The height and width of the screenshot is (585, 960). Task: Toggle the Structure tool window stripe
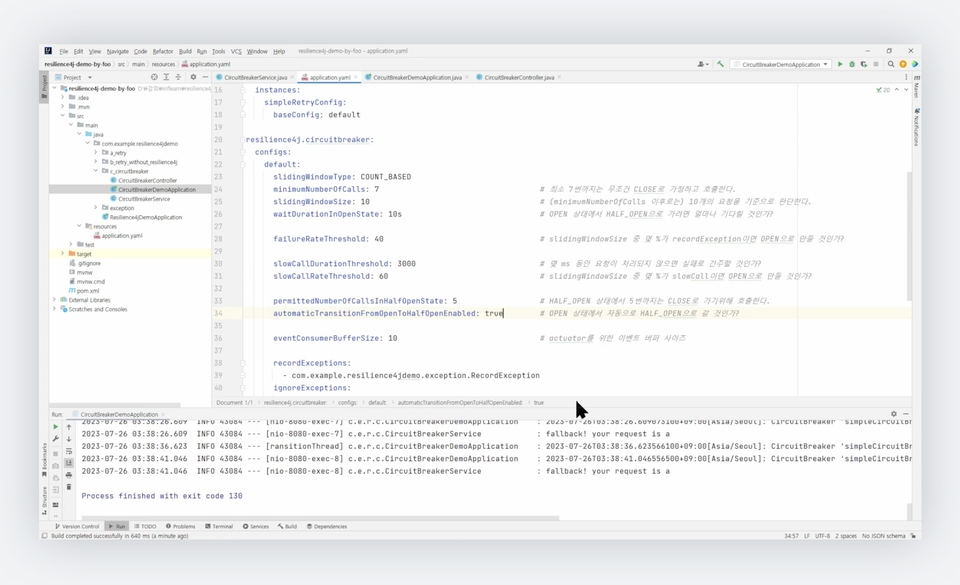(44, 500)
